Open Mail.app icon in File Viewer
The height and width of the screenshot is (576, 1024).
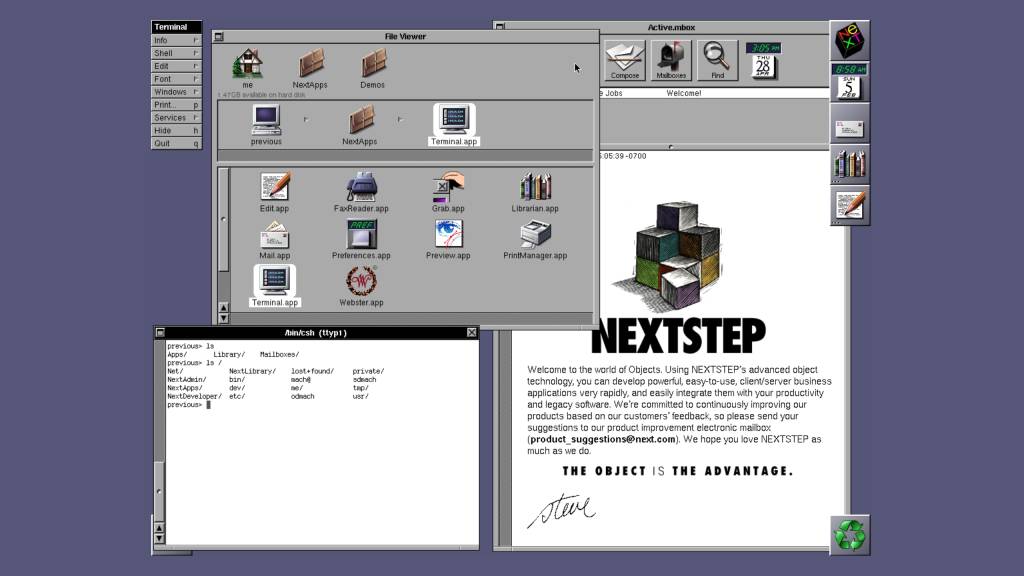tap(274, 239)
